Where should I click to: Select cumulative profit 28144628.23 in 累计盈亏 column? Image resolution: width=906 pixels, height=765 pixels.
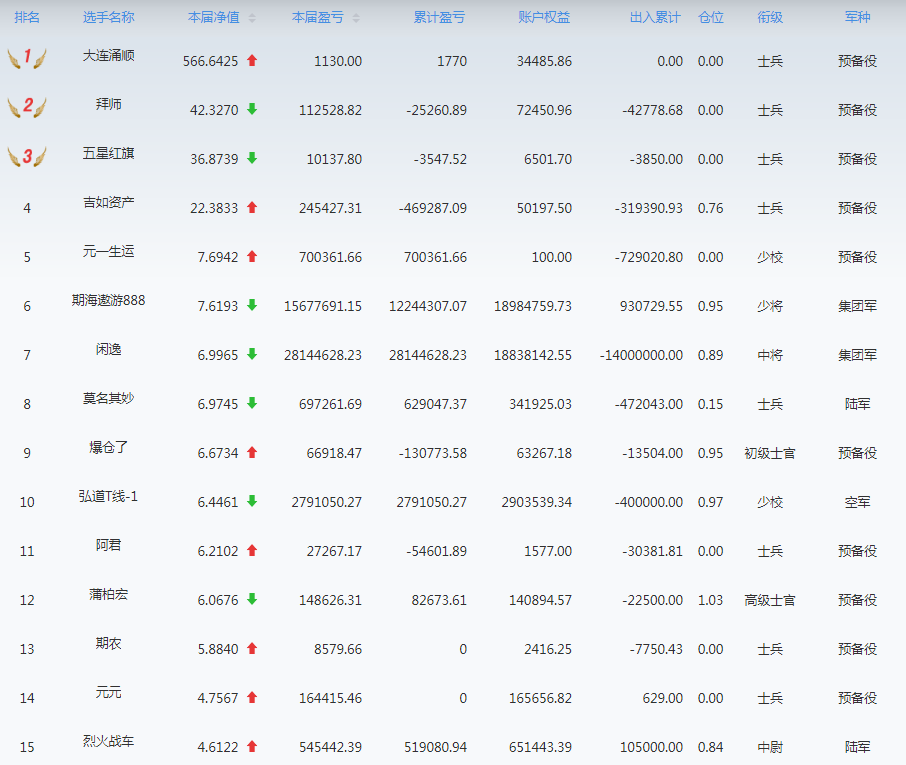(x=428, y=355)
